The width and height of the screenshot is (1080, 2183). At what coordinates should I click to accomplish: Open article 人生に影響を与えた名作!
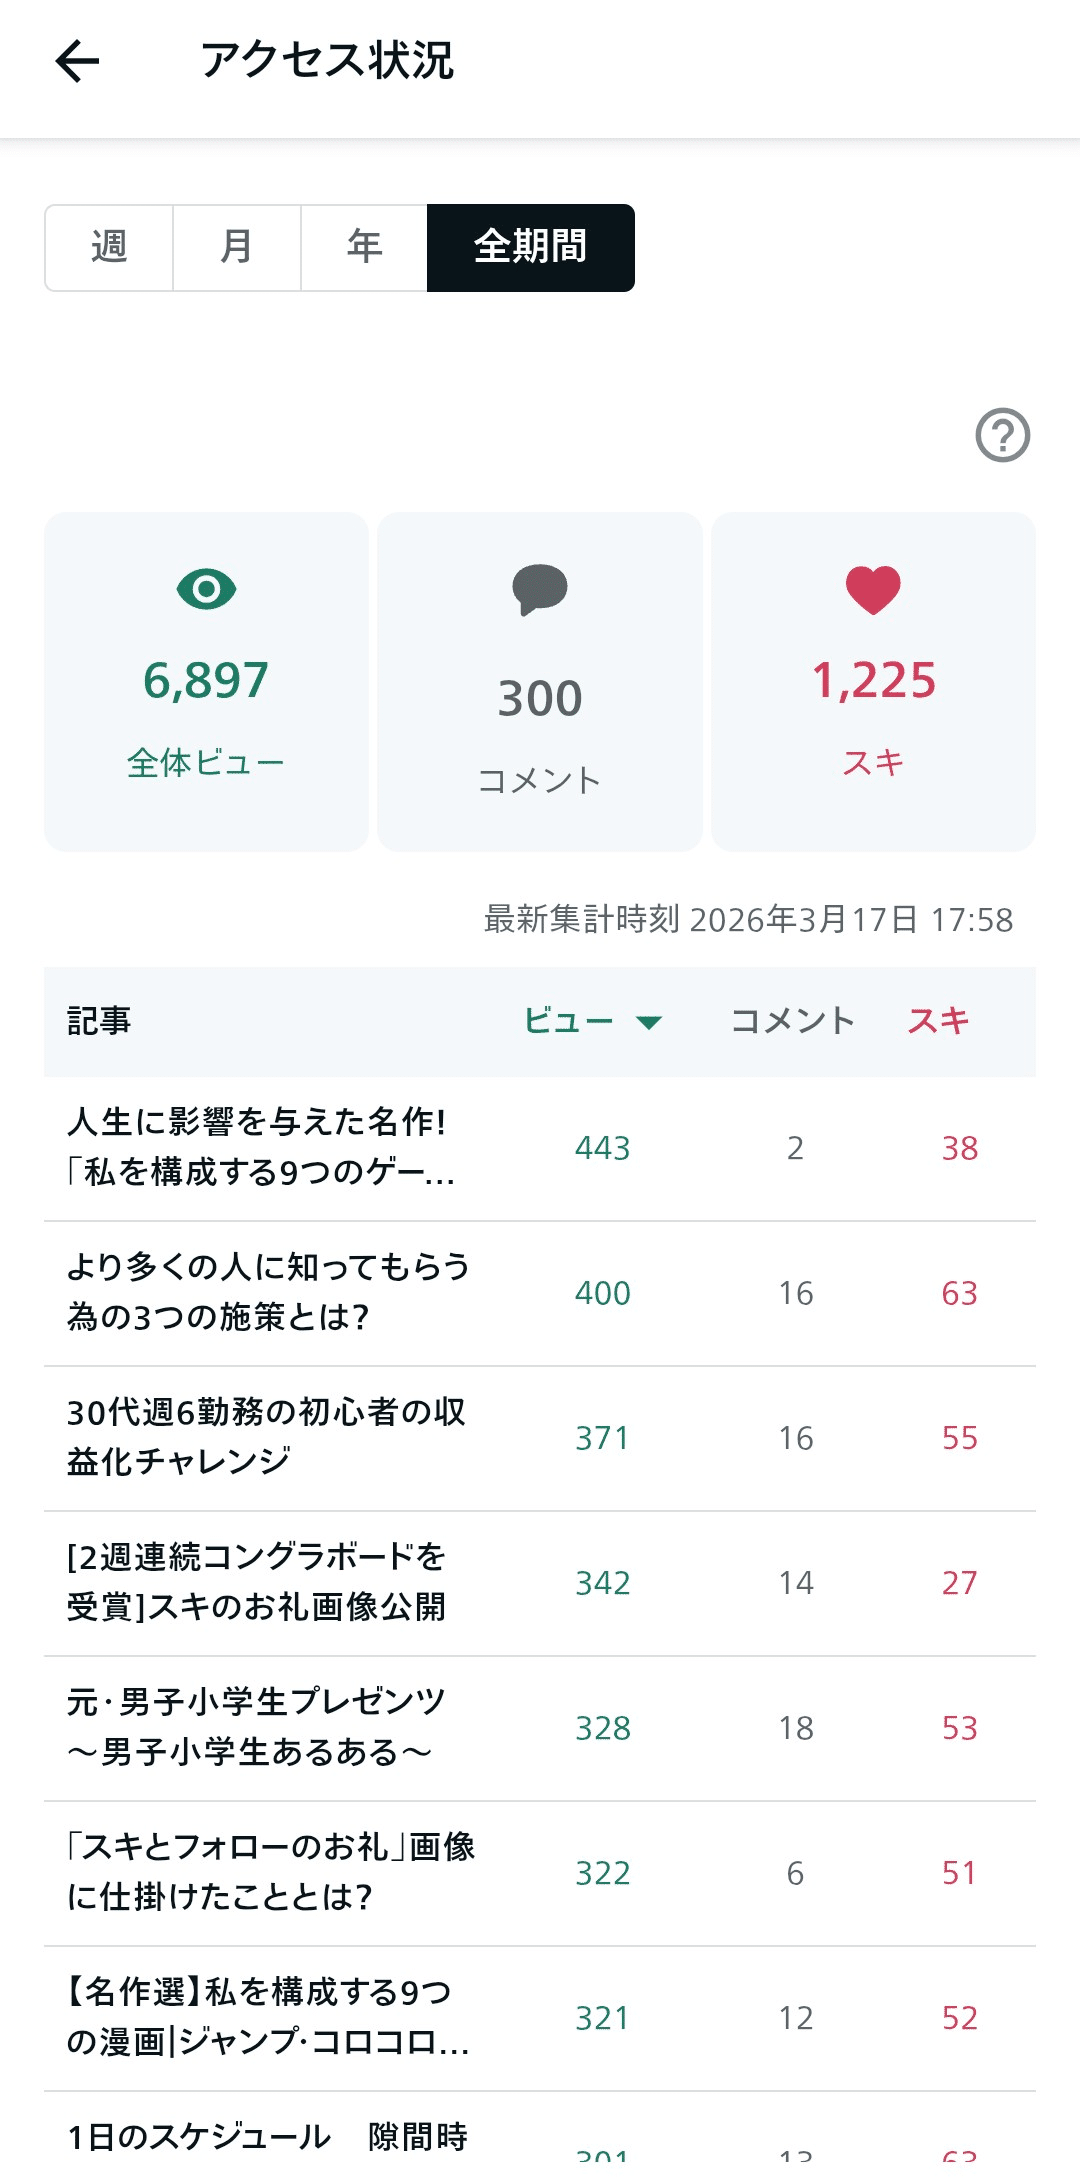click(260, 1147)
